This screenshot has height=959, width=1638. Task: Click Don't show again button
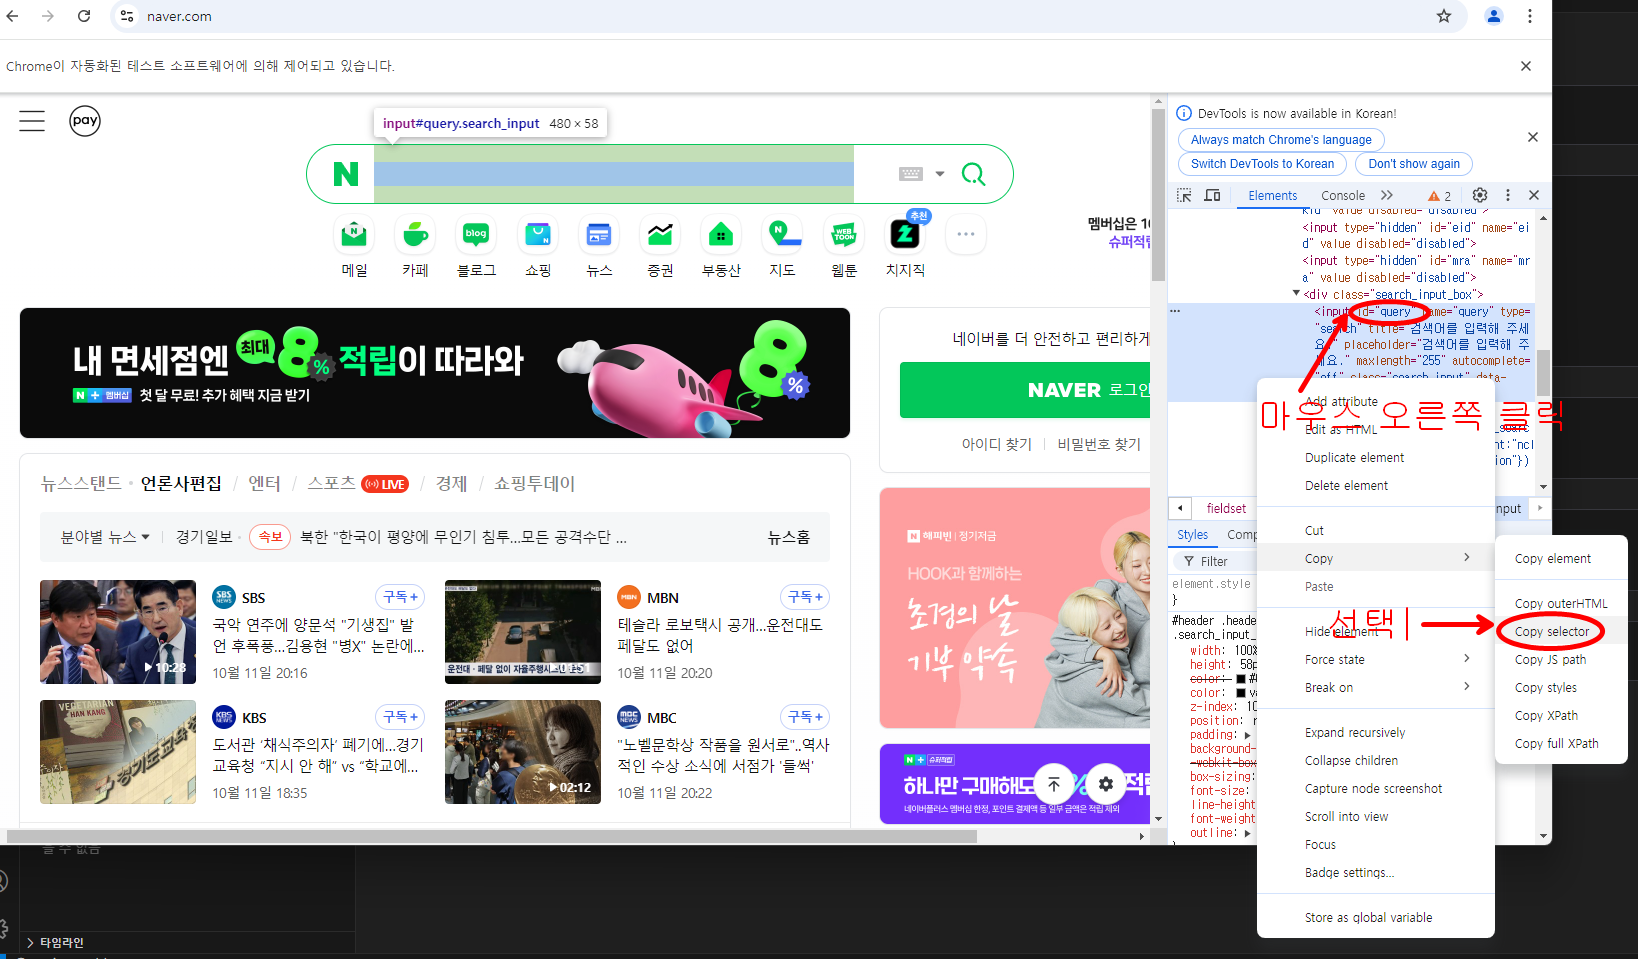point(1413,164)
